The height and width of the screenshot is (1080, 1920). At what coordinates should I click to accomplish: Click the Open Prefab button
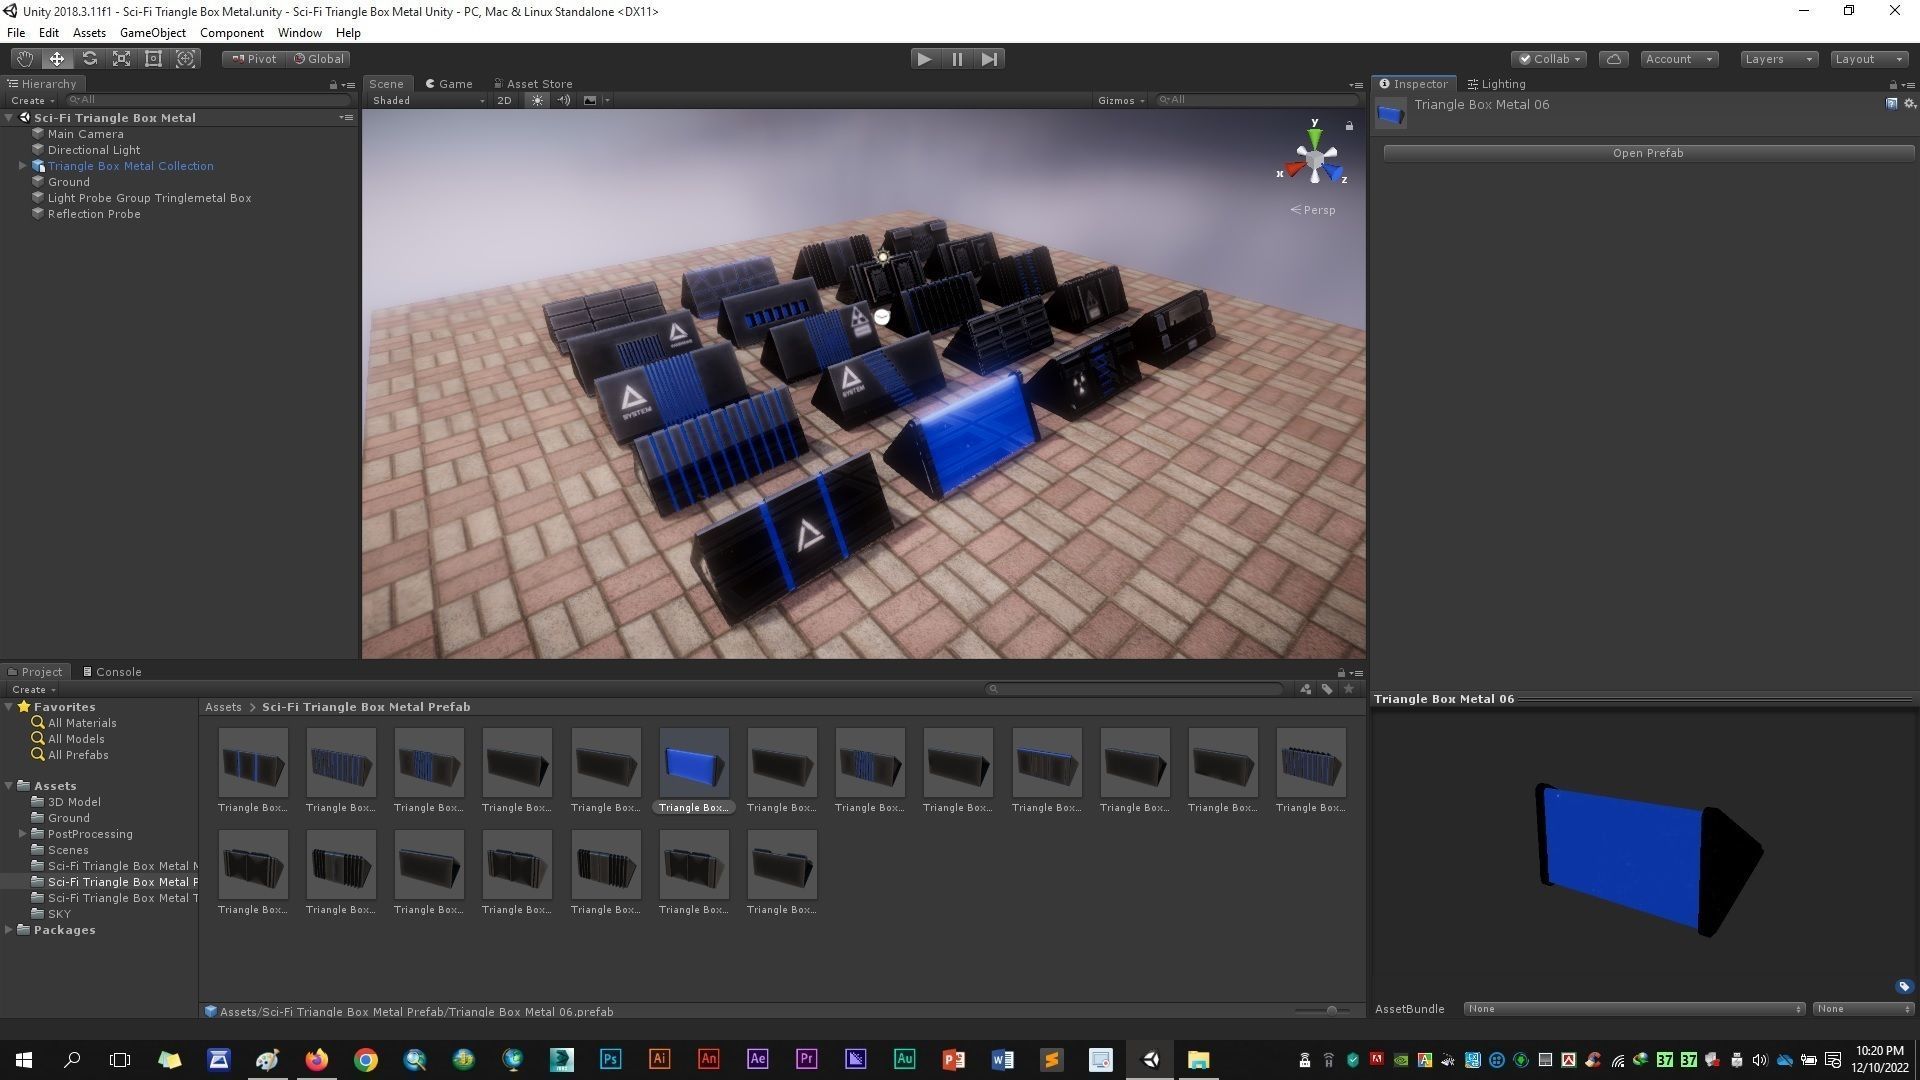[1647, 153]
